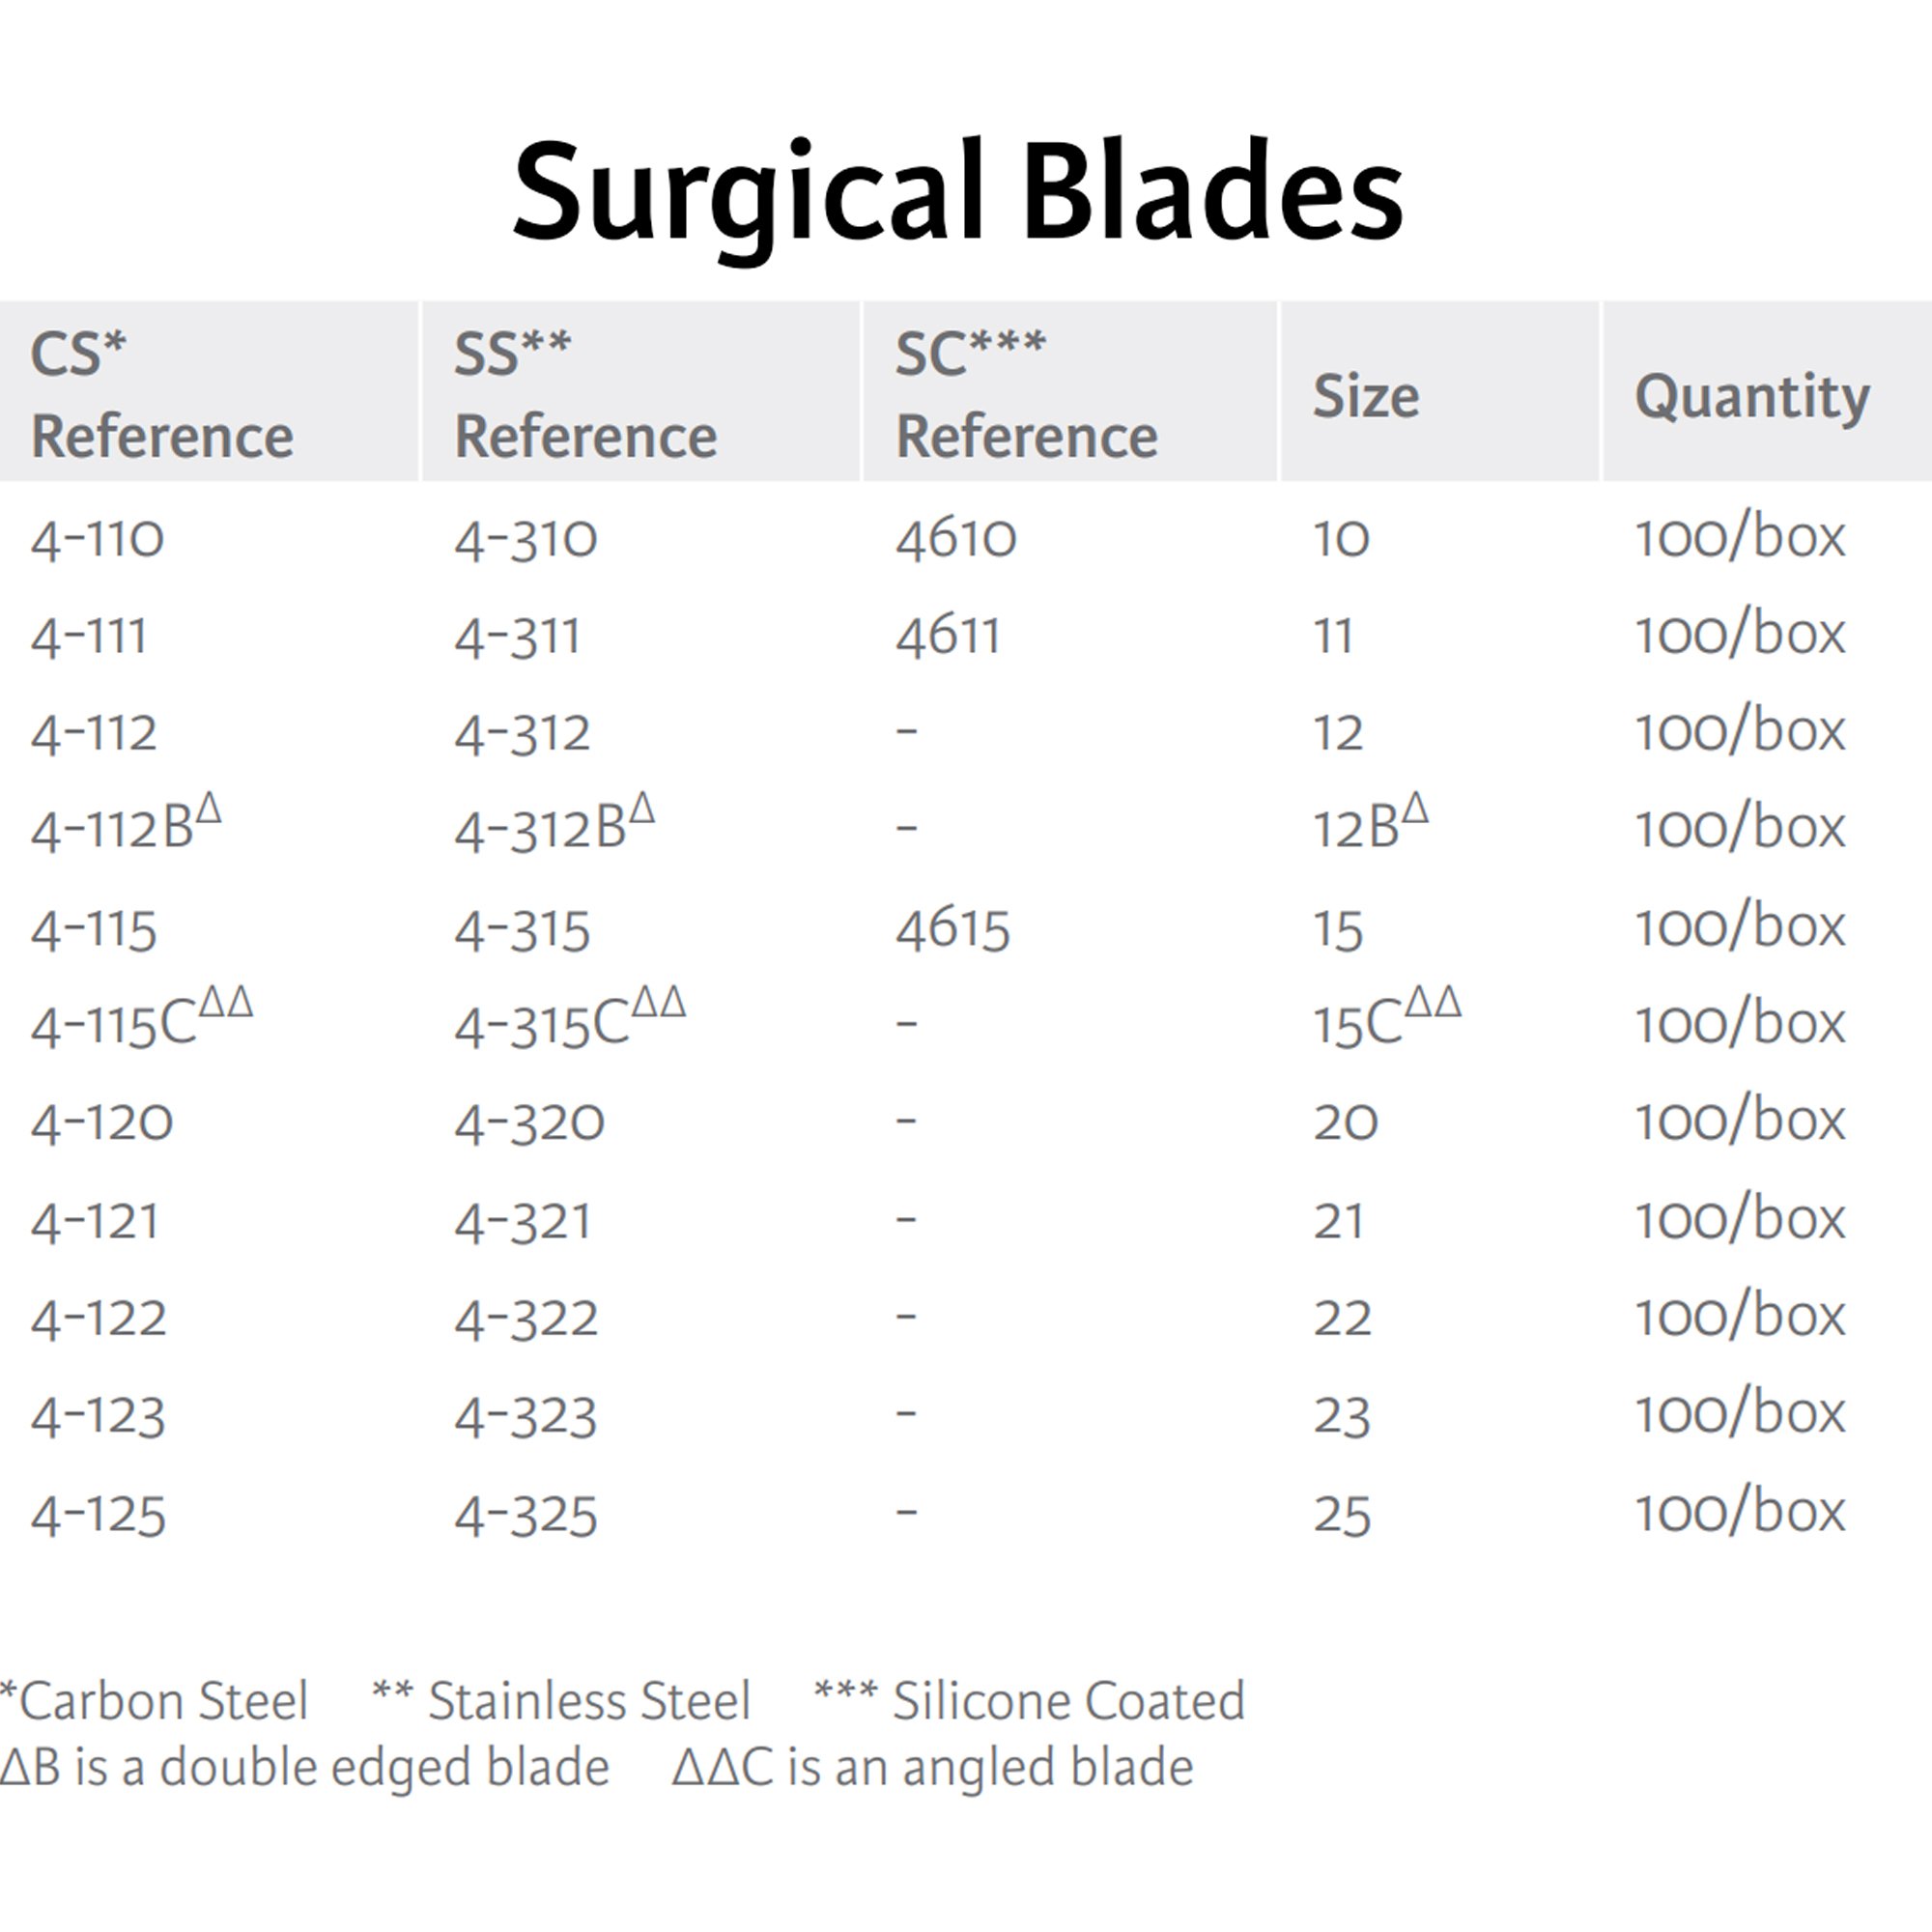Click the Surgical Blades title
The height and width of the screenshot is (1932, 1932).
coord(957,194)
